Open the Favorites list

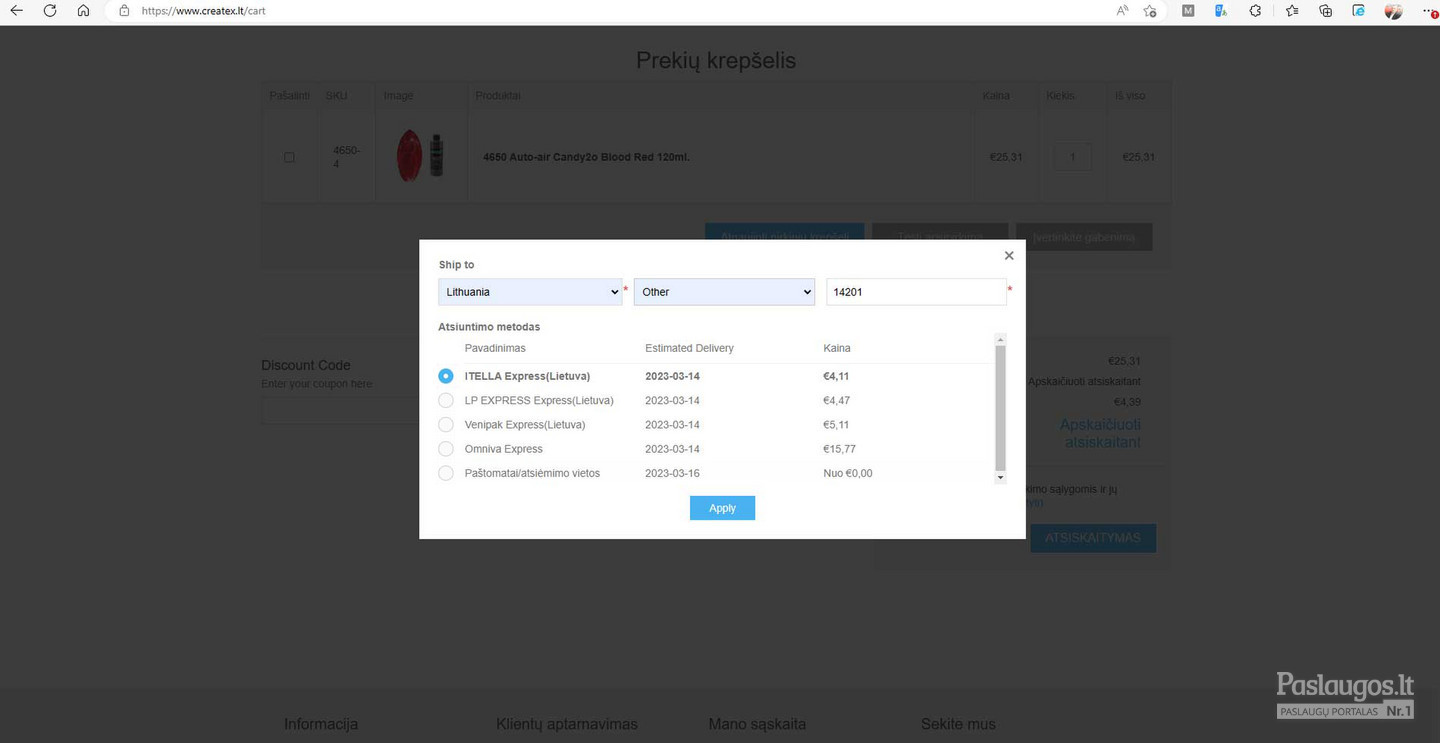pos(1292,11)
